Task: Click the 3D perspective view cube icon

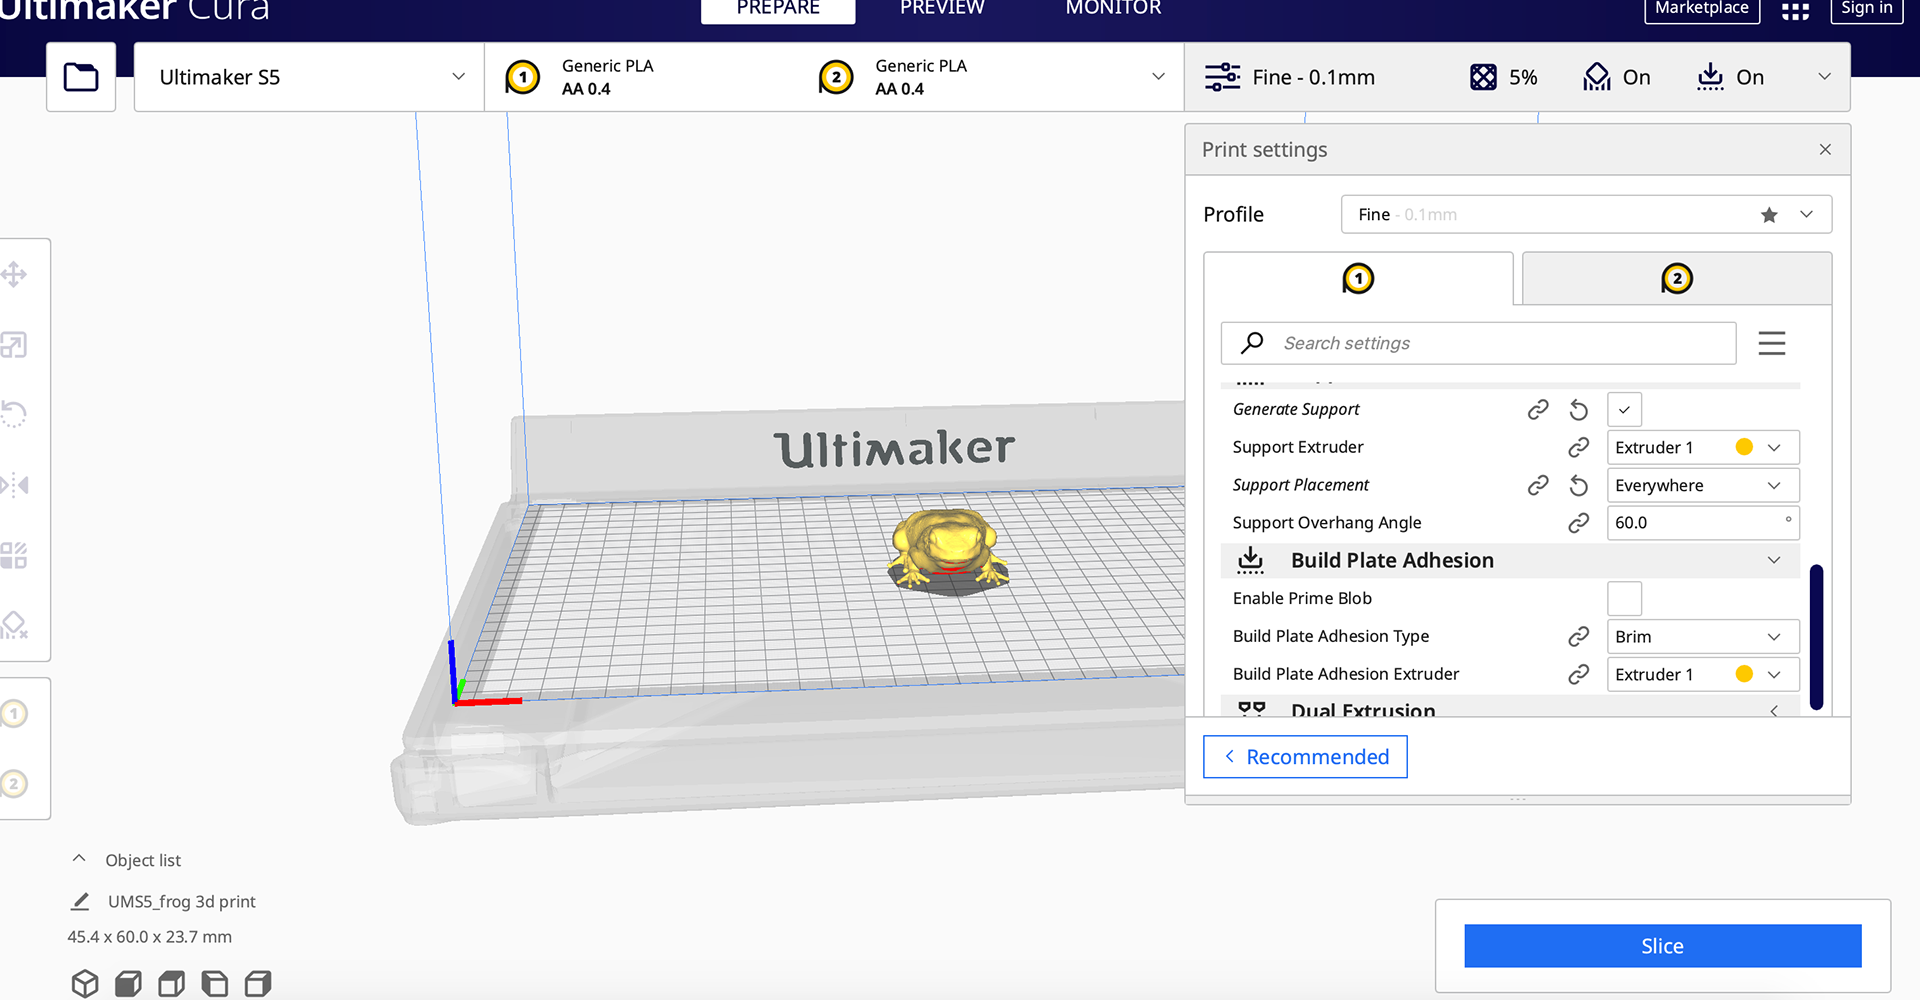Action: coord(85,984)
